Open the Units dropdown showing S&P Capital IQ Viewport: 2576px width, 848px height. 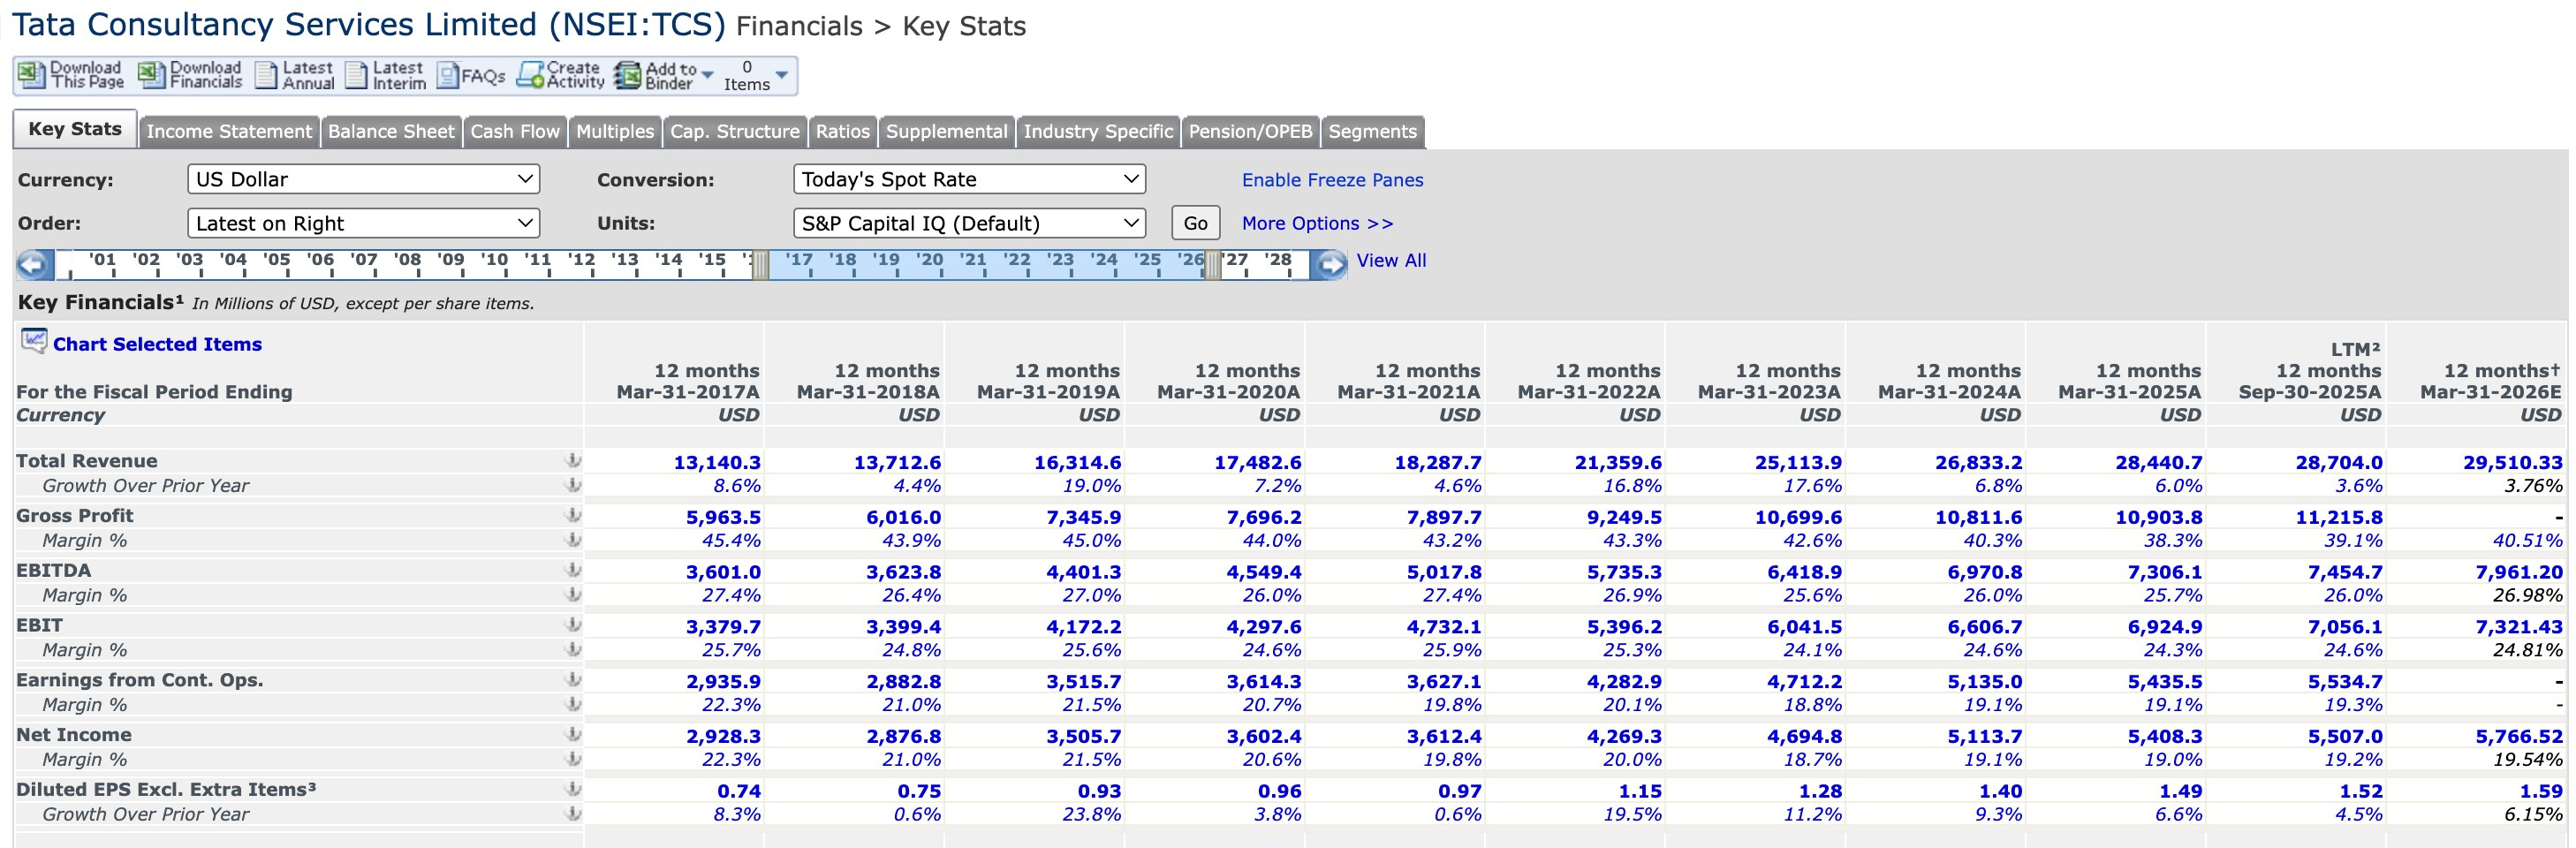(x=969, y=223)
